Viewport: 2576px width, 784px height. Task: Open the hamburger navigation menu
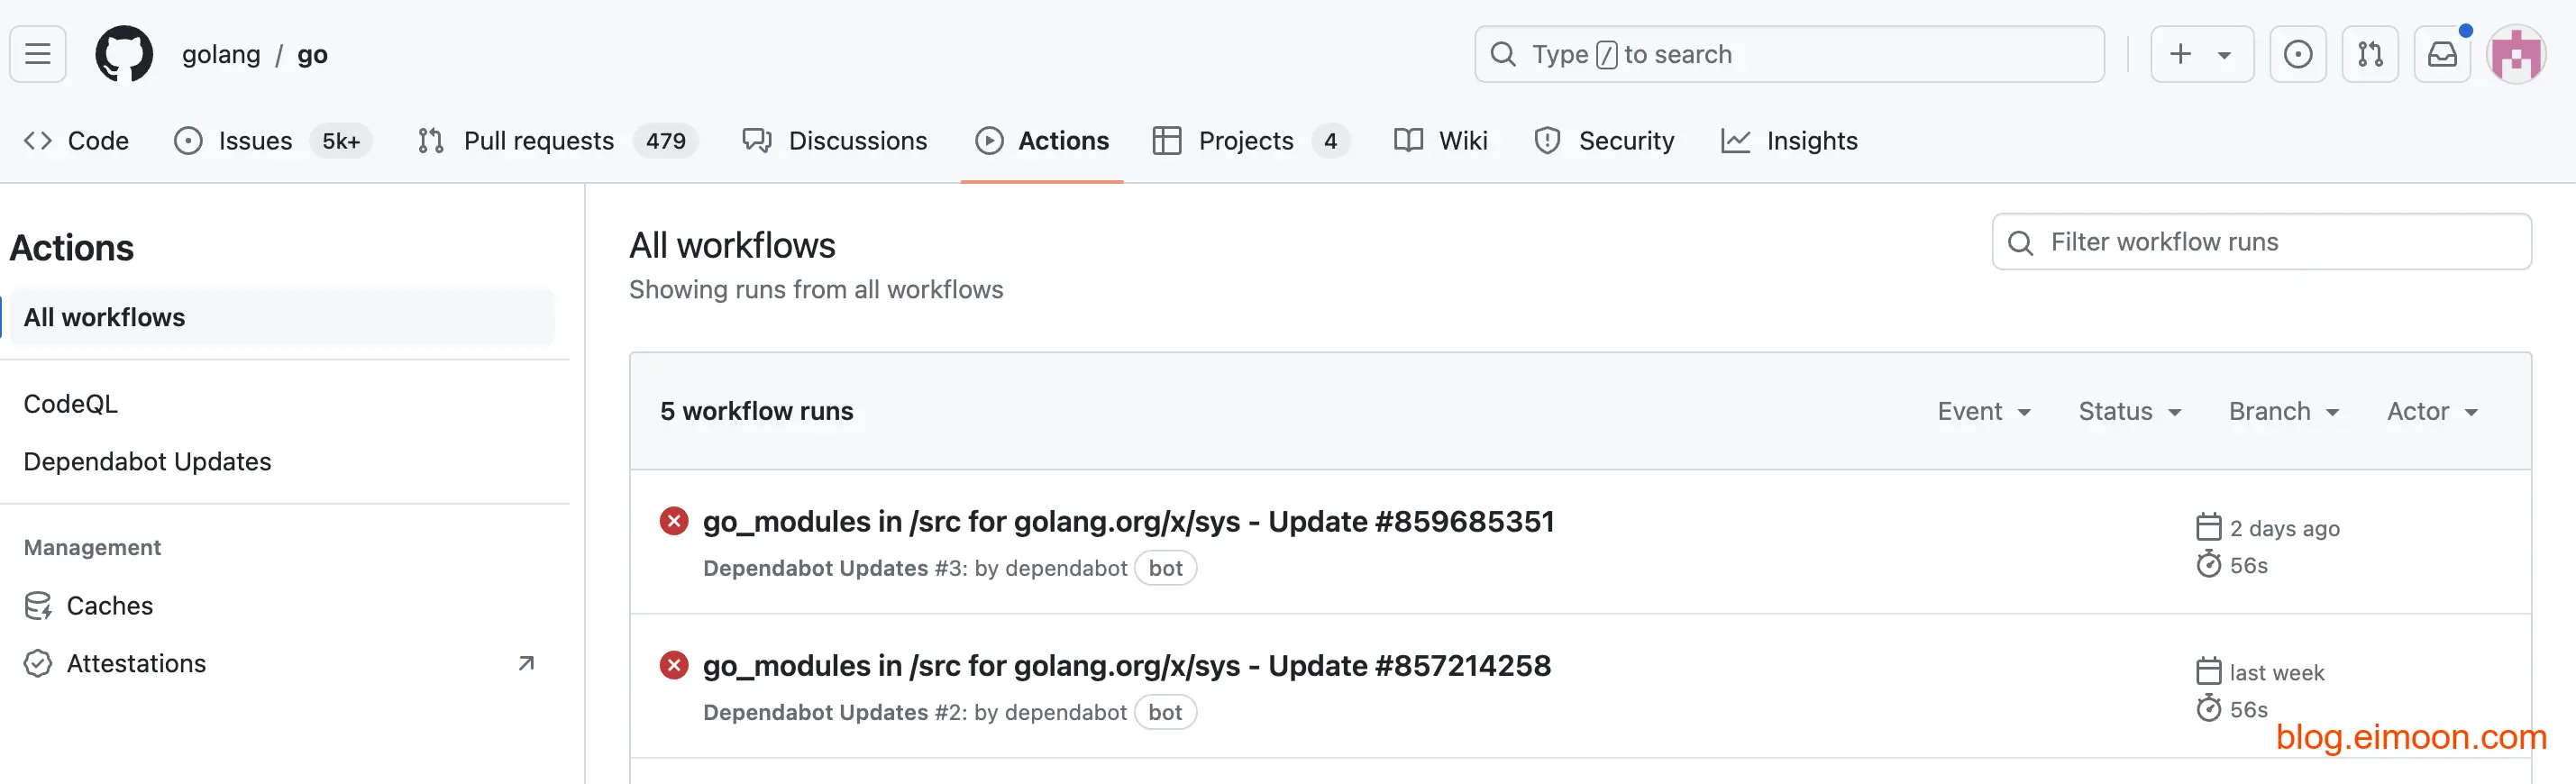pos(38,54)
